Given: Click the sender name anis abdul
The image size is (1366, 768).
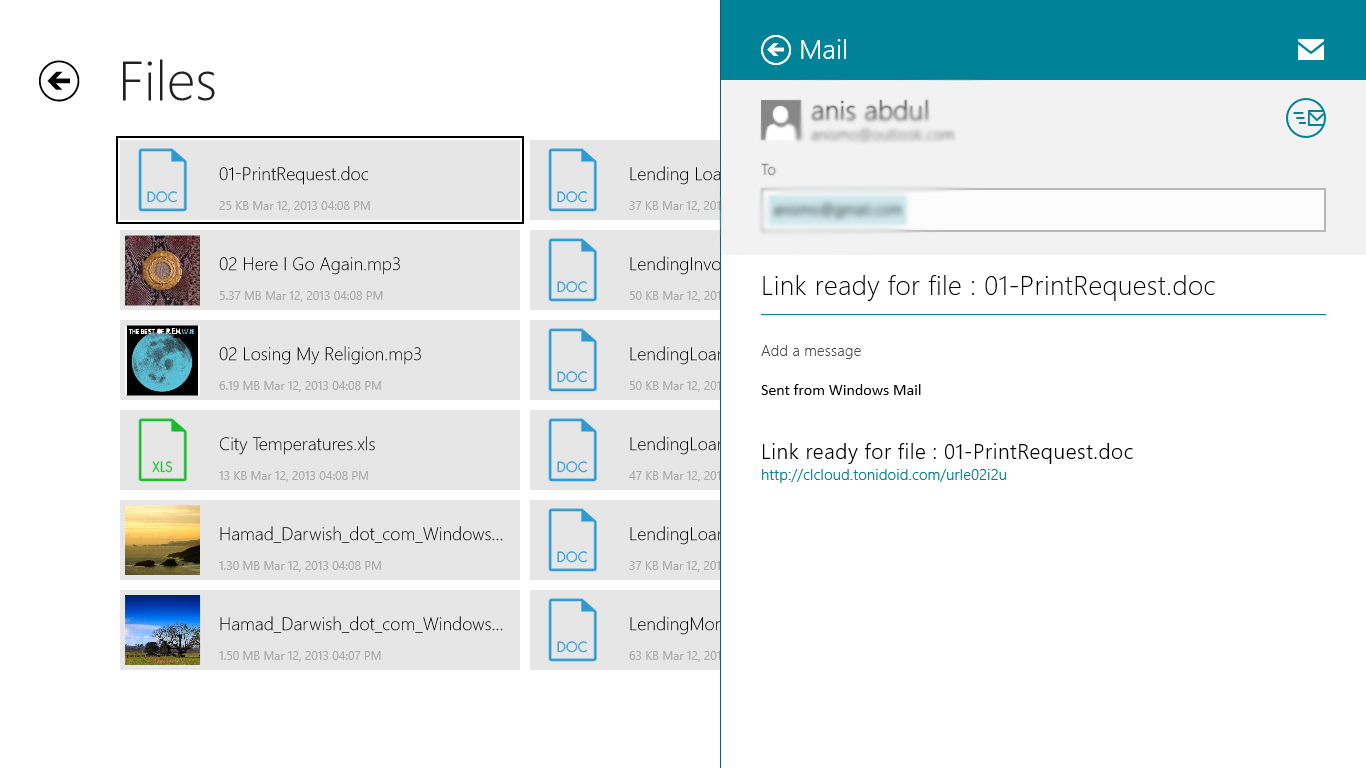Looking at the screenshot, I should click(870, 110).
